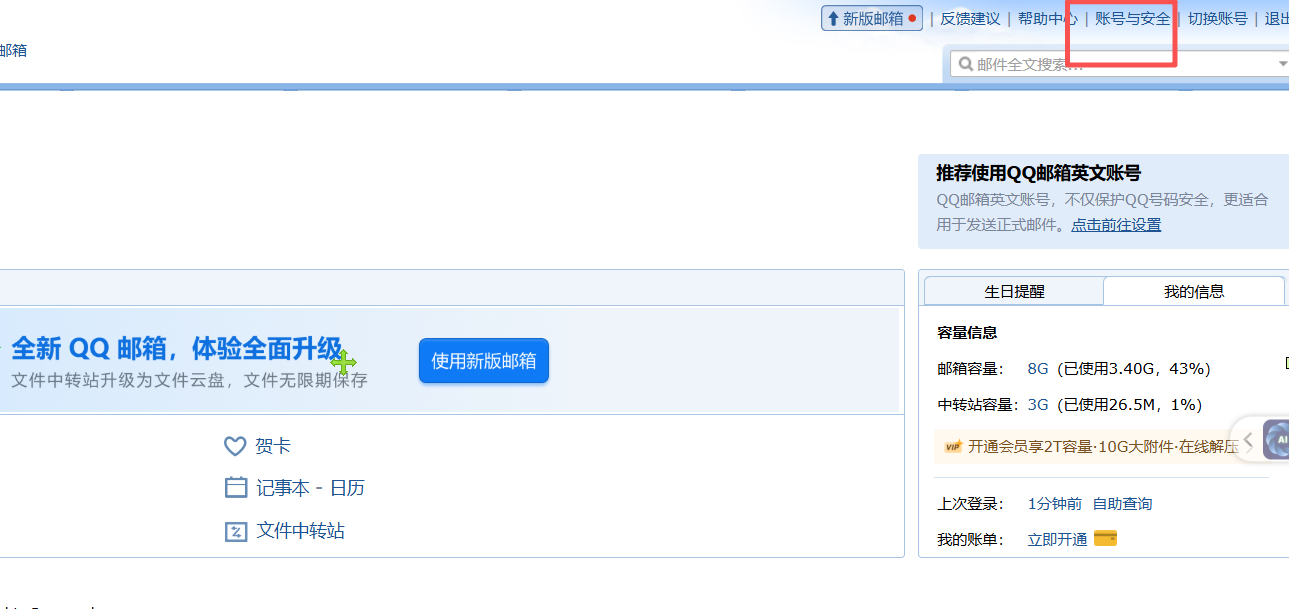1289x609 pixels.
Task: Click the up arrow icon inside the 新版邮箱 button
Action: [833, 19]
